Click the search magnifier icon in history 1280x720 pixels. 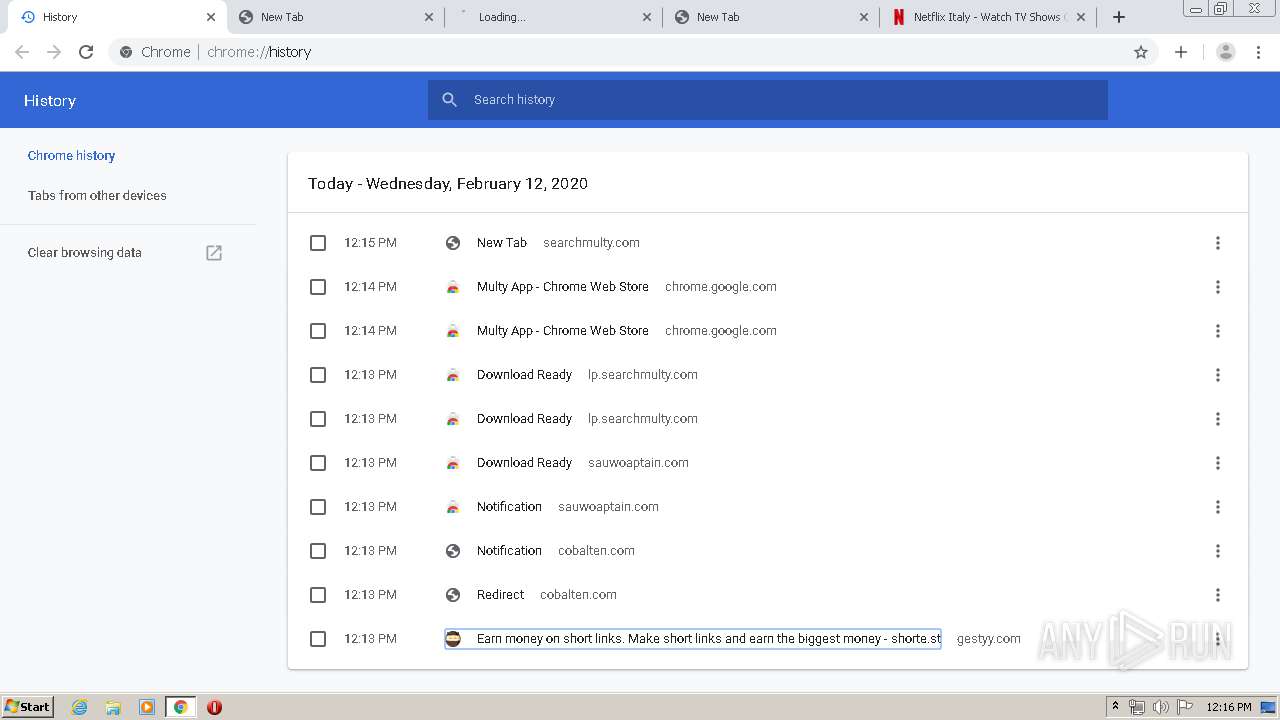[450, 100]
